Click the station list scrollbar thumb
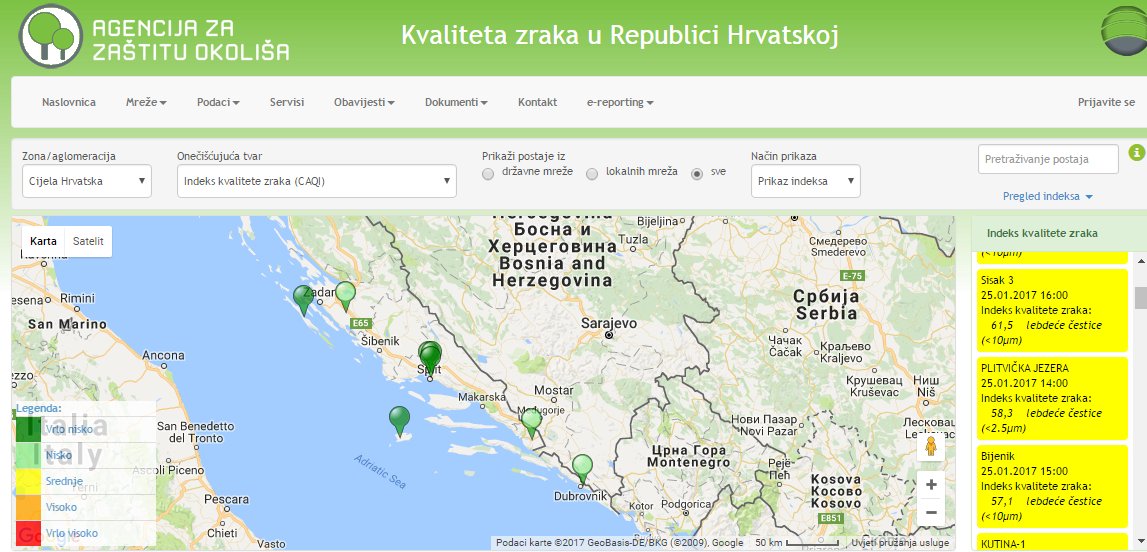Screen dimensions: 1147x552 (1140, 298)
